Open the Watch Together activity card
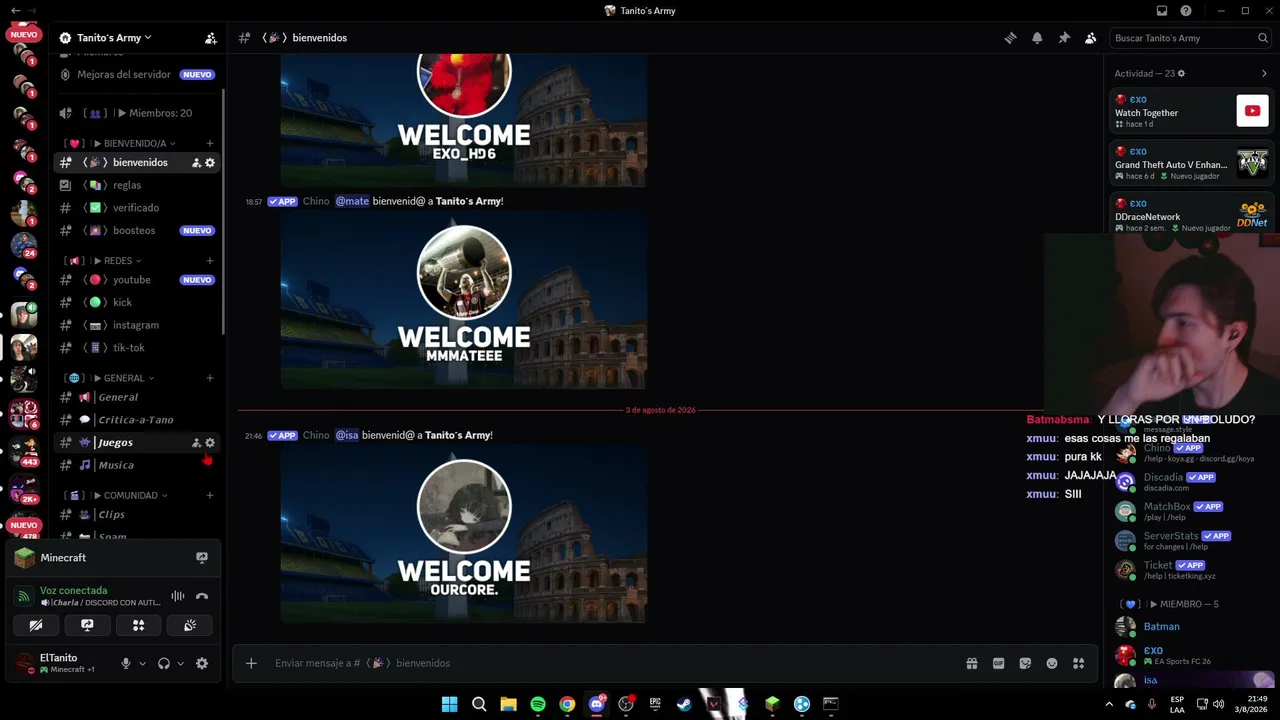This screenshot has width=1280, height=720. (1192, 111)
